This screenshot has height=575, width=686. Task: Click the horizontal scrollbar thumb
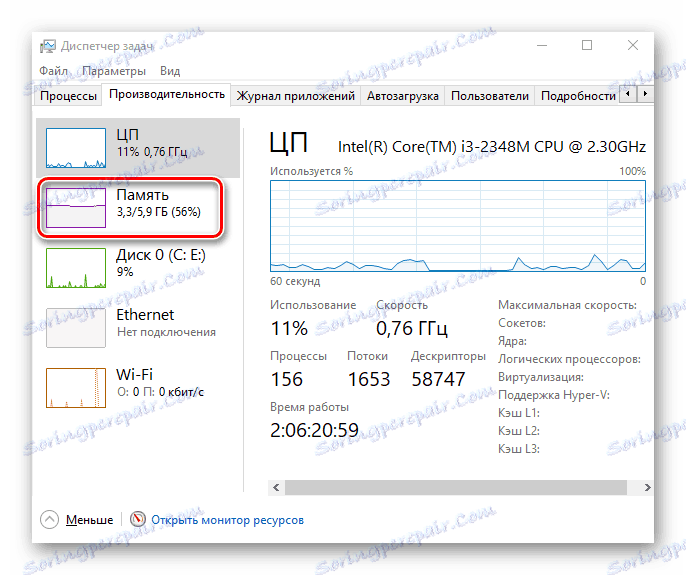456,487
